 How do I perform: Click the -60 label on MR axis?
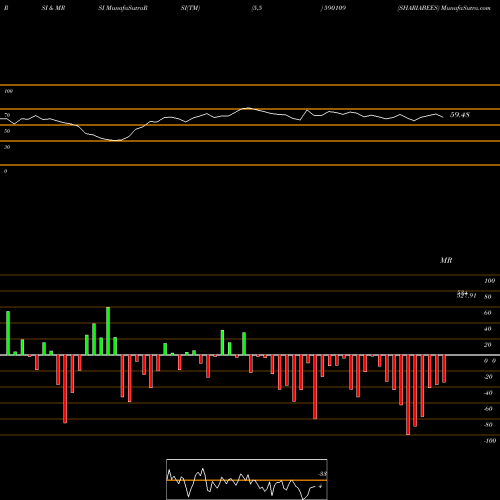tap(488, 409)
